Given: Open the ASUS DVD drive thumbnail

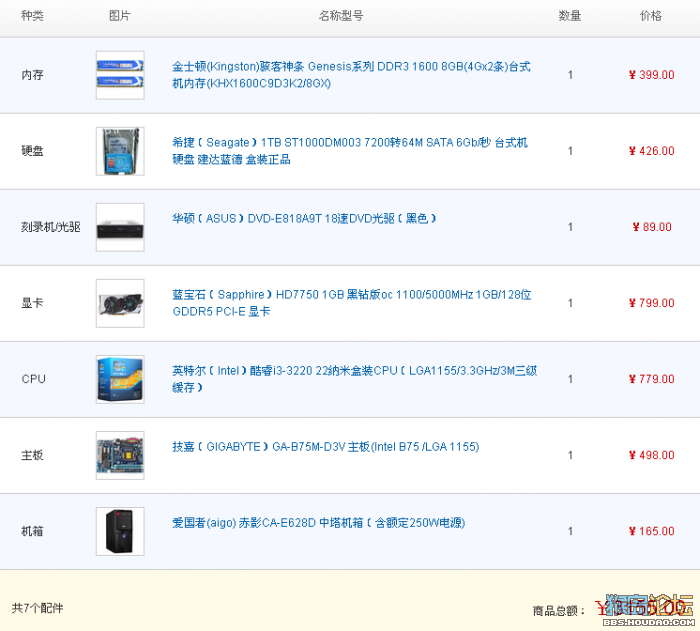Looking at the screenshot, I should coord(120,227).
